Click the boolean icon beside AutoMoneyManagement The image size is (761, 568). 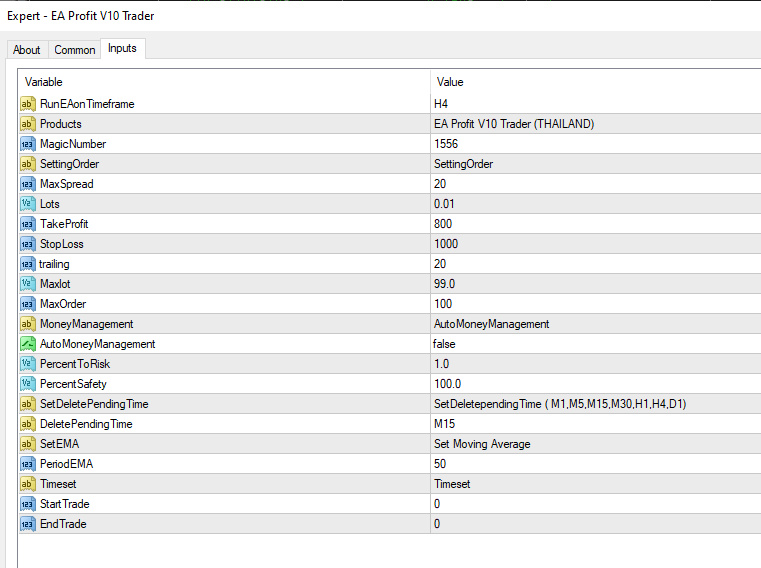click(x=28, y=344)
